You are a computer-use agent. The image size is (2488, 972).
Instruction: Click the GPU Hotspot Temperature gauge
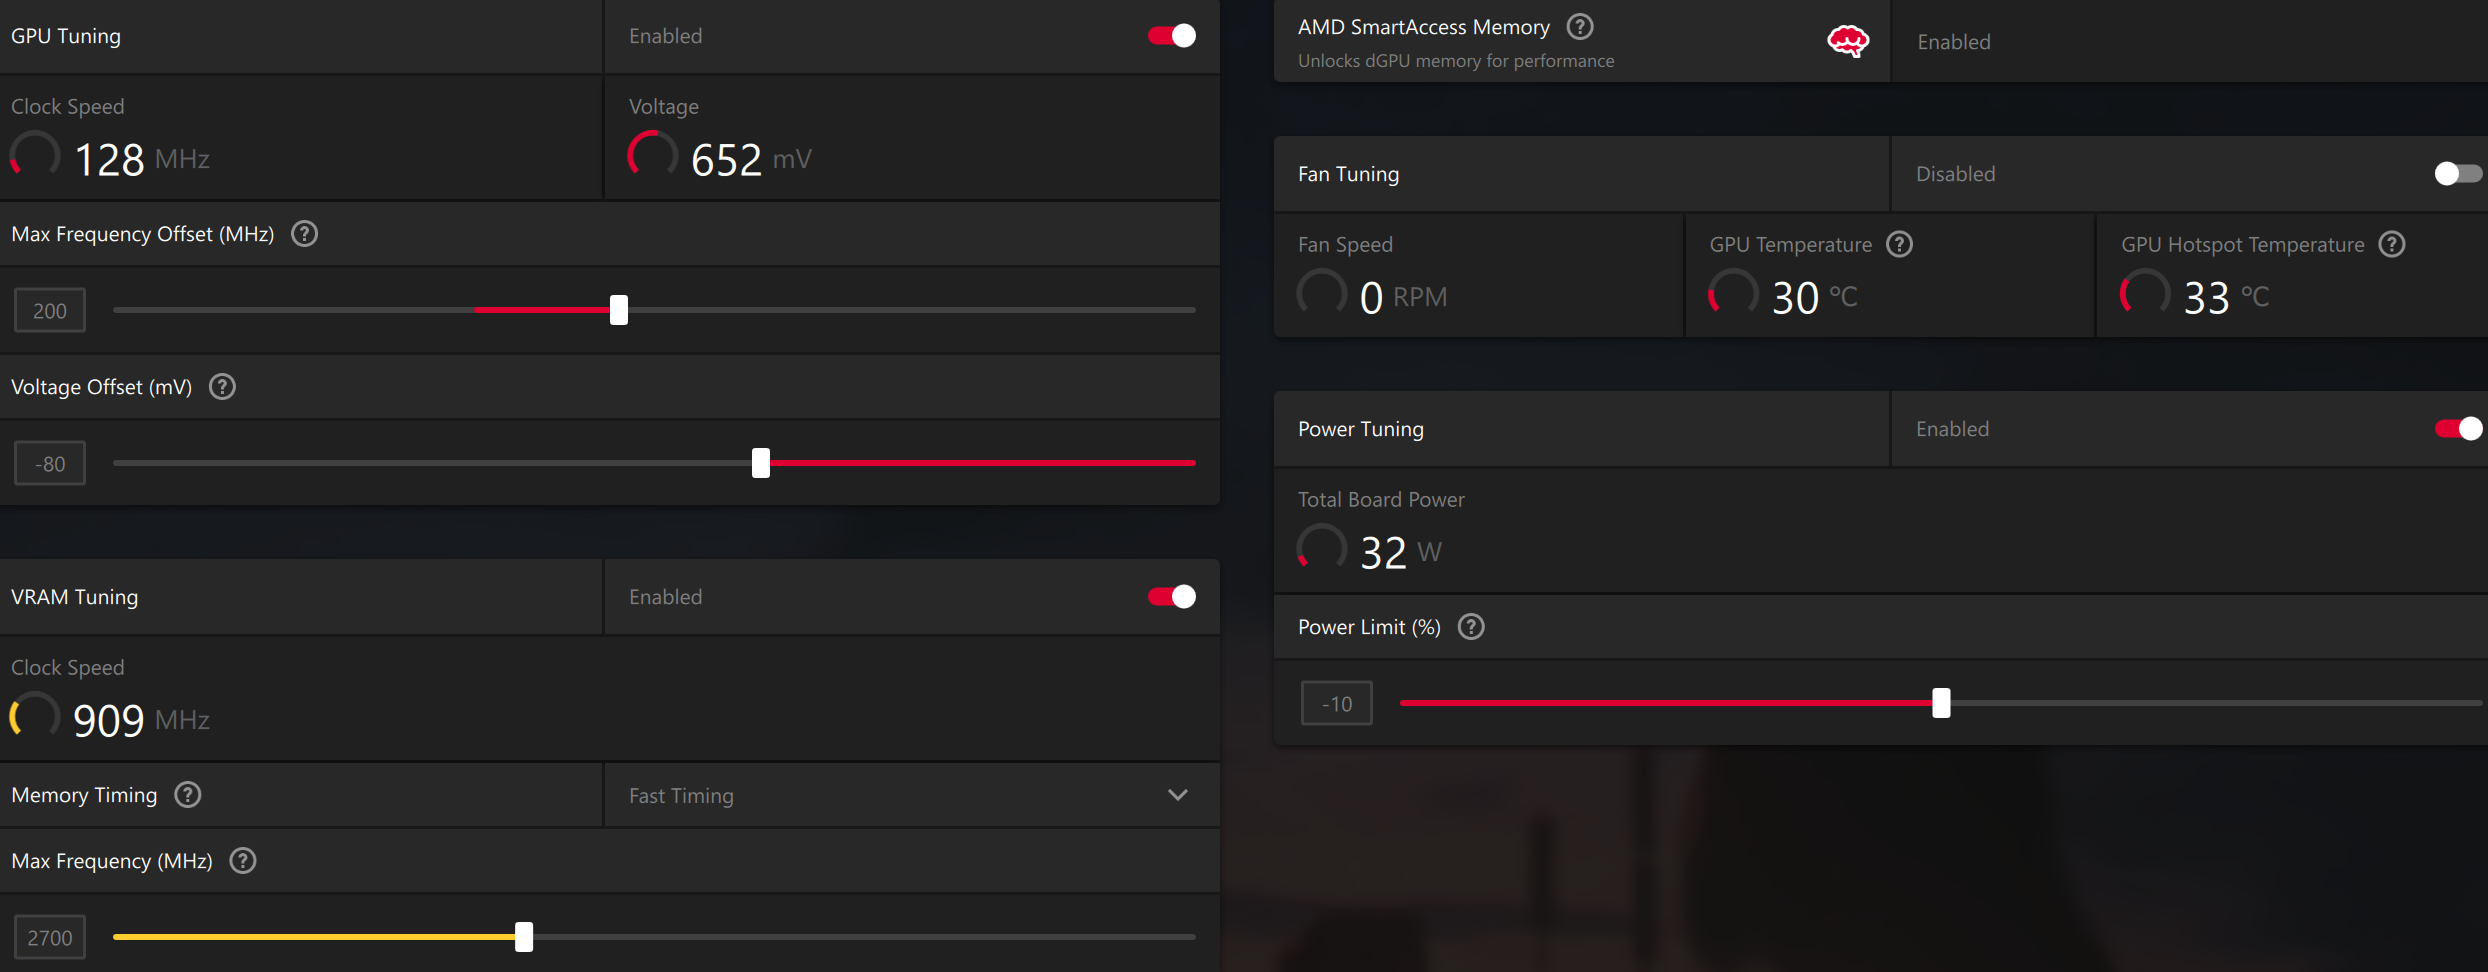point(2146,293)
